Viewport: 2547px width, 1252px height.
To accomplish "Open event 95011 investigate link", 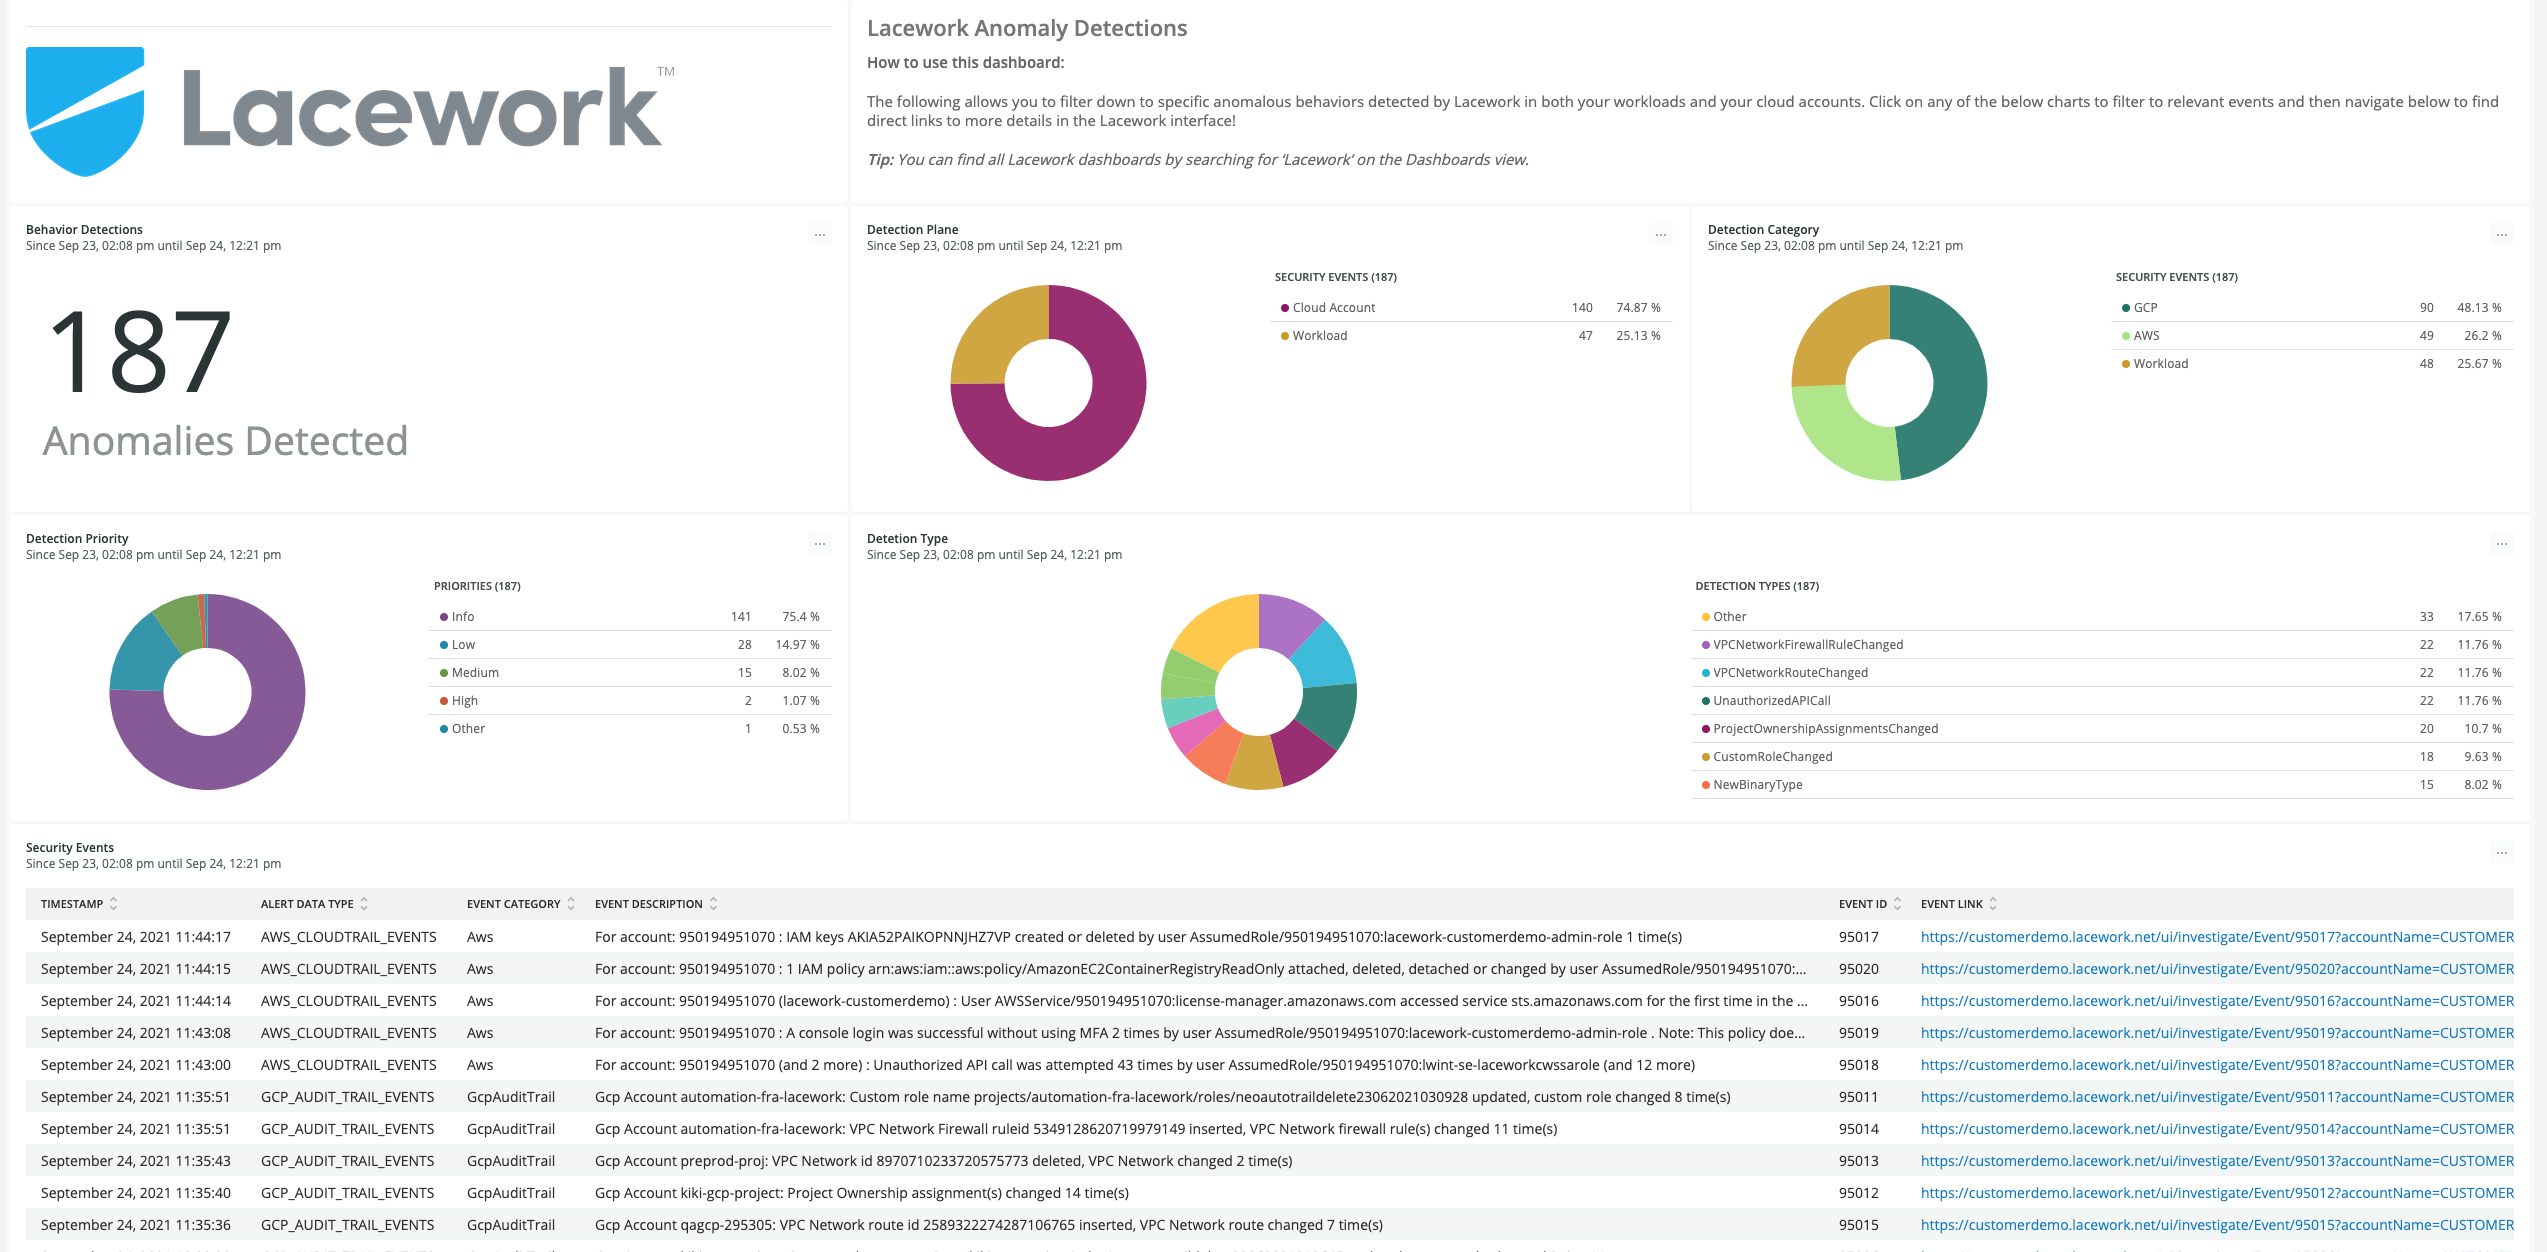I will click(2216, 1097).
